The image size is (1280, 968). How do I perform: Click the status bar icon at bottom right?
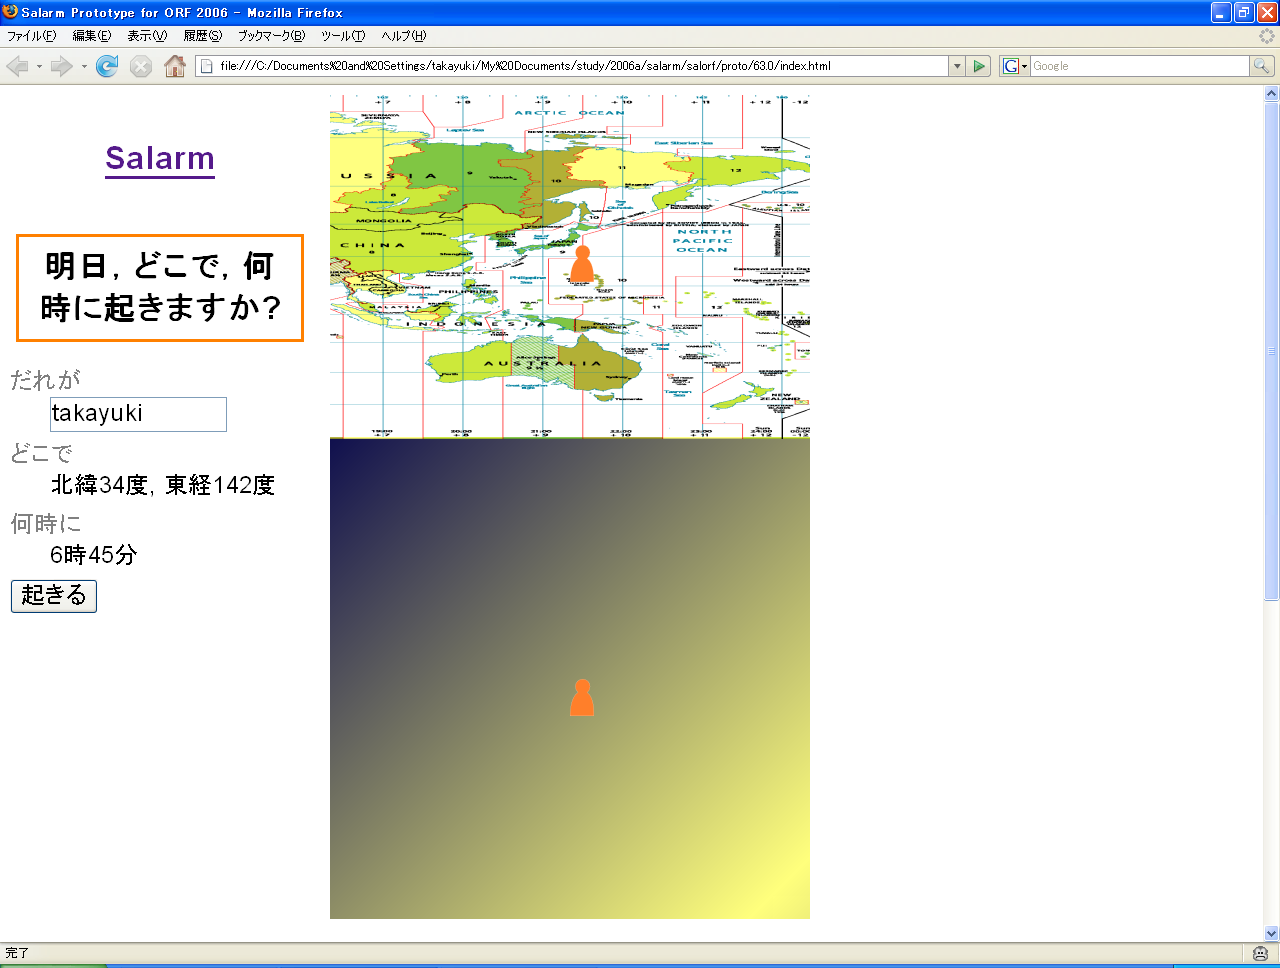(1261, 953)
